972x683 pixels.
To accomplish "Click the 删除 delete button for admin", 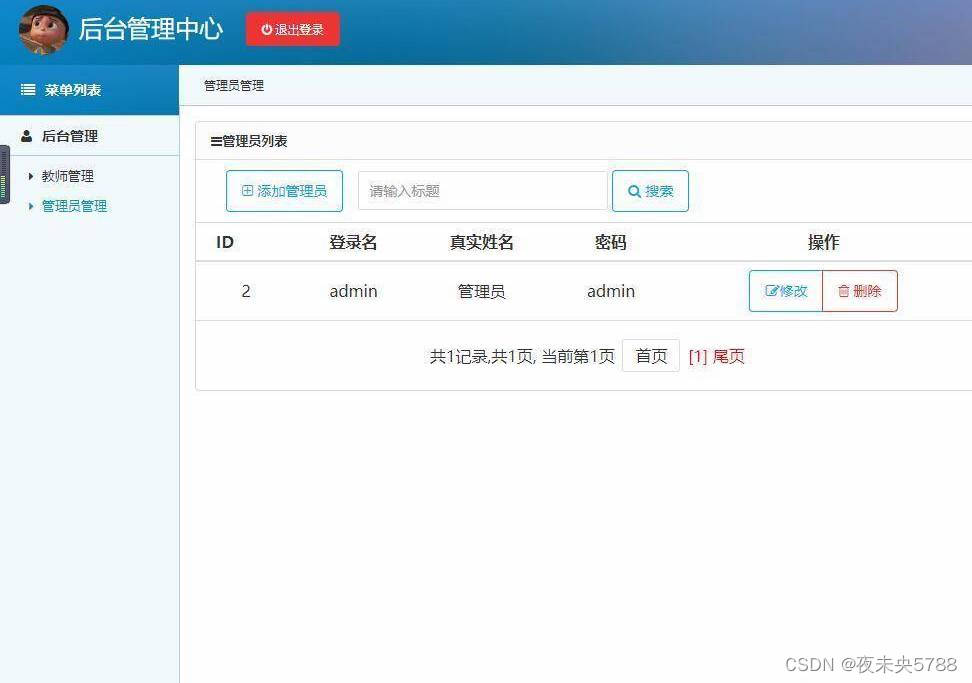I will click(860, 291).
